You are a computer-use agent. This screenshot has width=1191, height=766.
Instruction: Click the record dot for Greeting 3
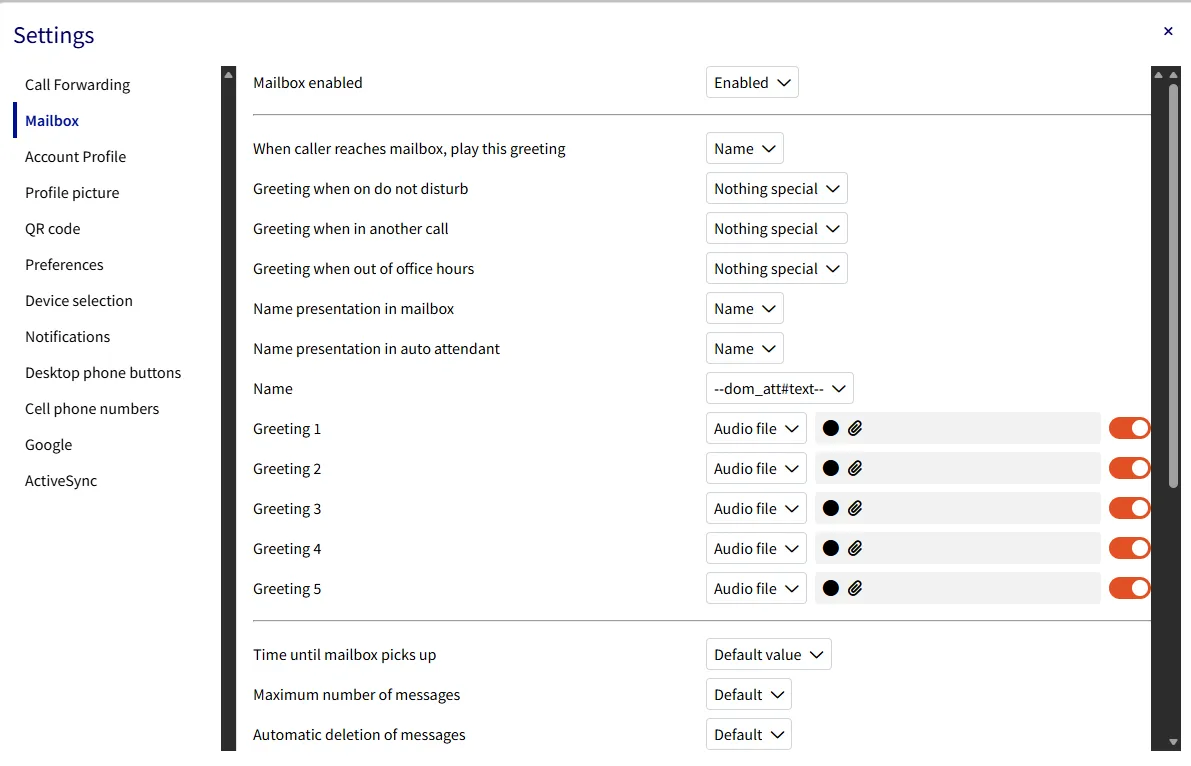(831, 508)
